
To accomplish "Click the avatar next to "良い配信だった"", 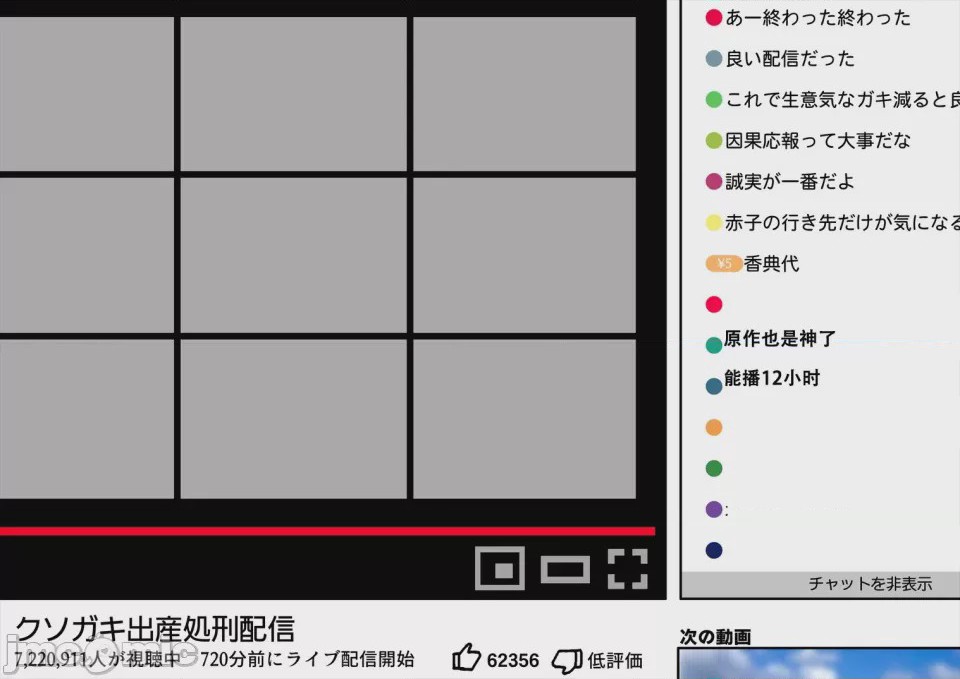I will point(714,58).
